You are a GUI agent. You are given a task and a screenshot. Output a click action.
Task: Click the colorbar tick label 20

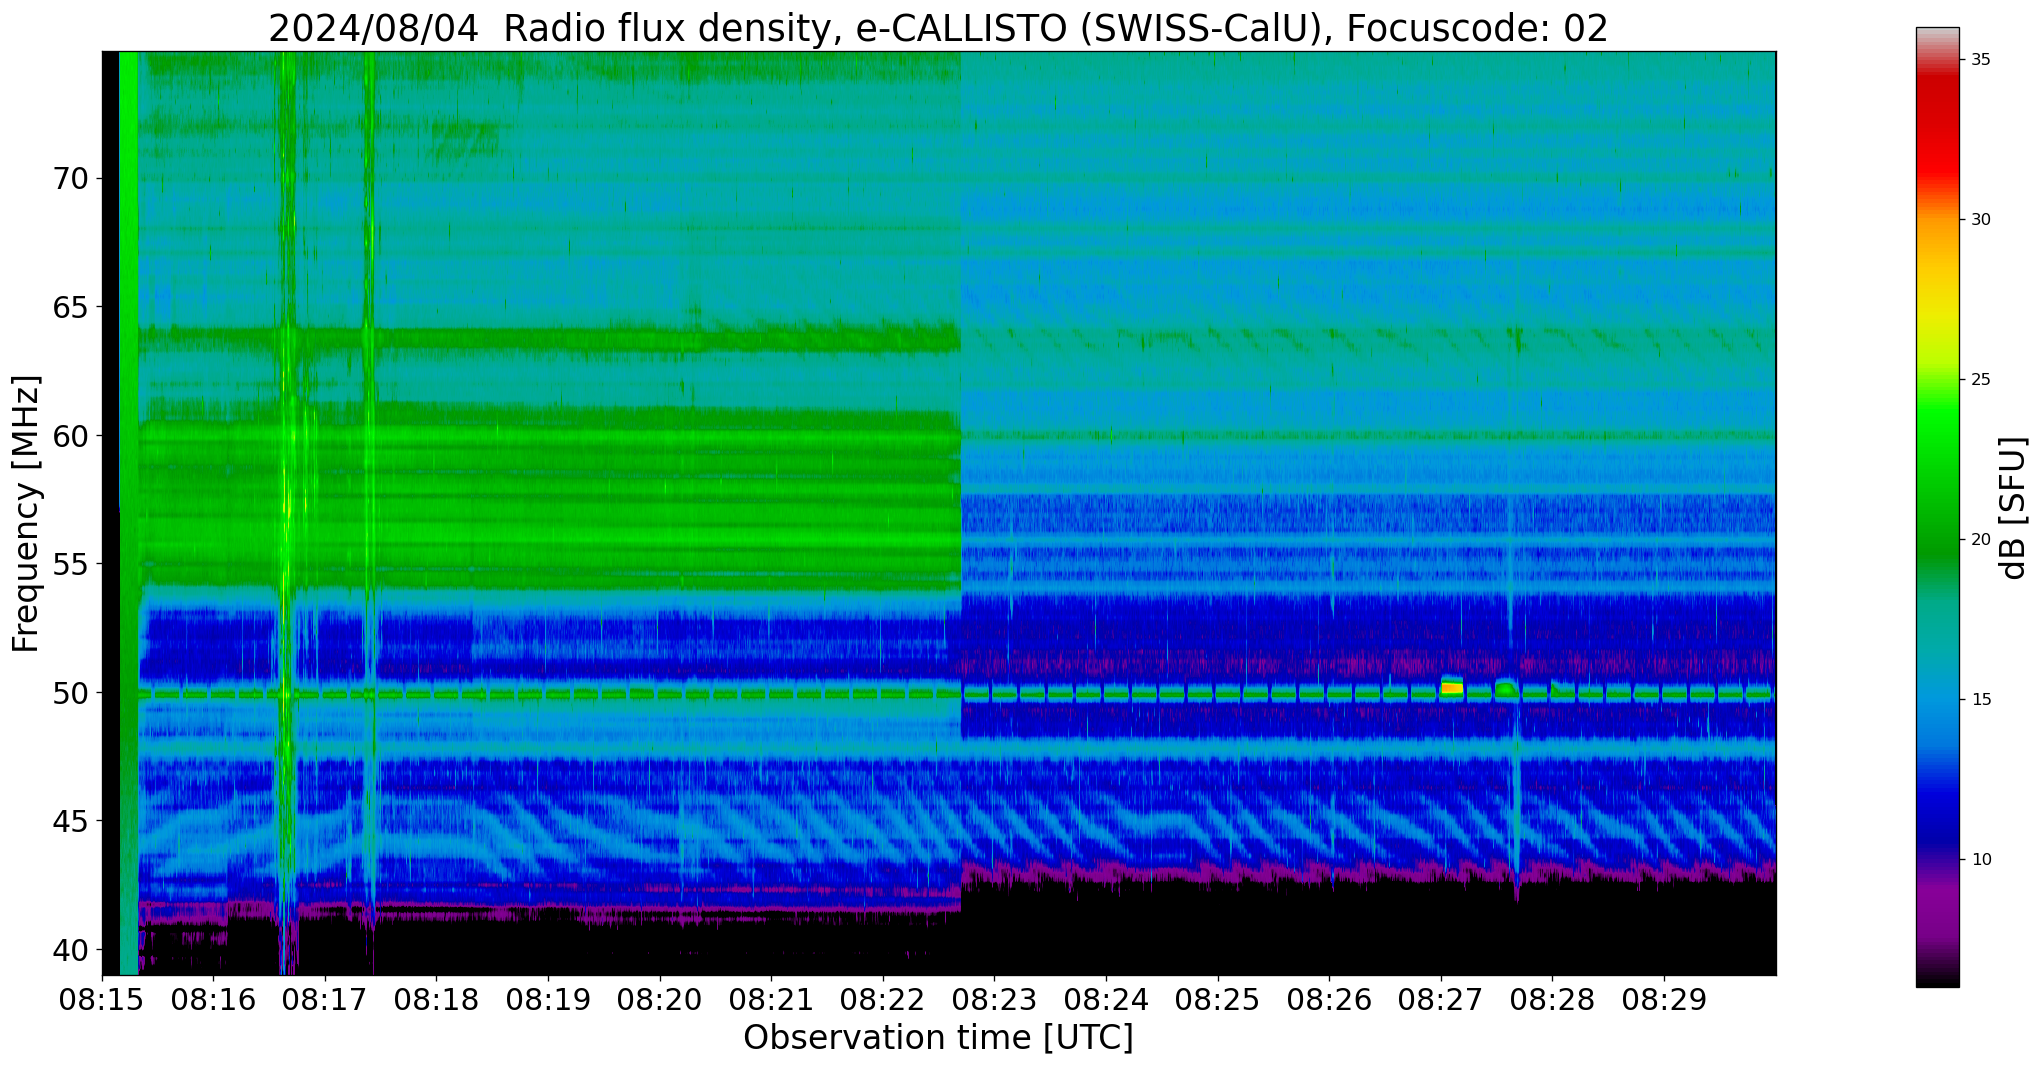click(1980, 540)
